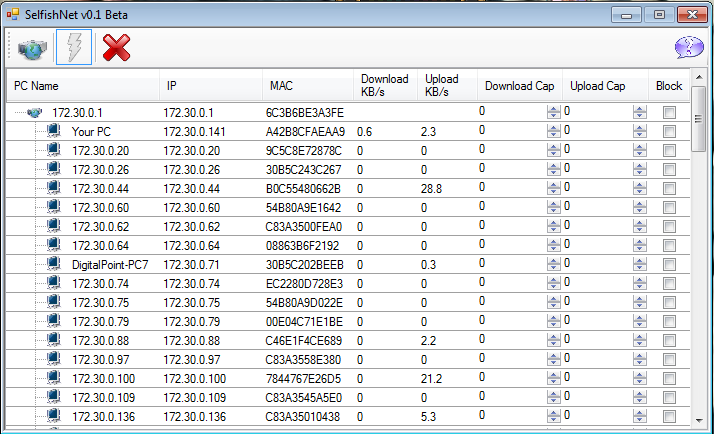Click IP cell 172.30.0.141
714x434 pixels.
[194, 132]
